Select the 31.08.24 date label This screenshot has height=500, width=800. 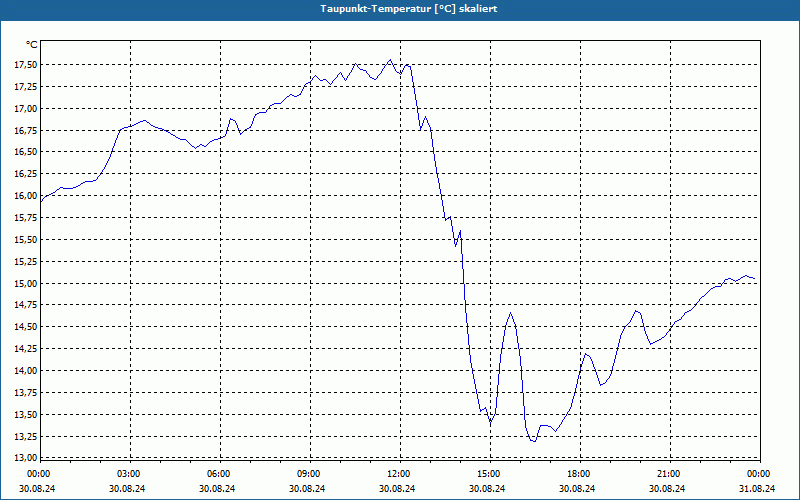pos(757,489)
